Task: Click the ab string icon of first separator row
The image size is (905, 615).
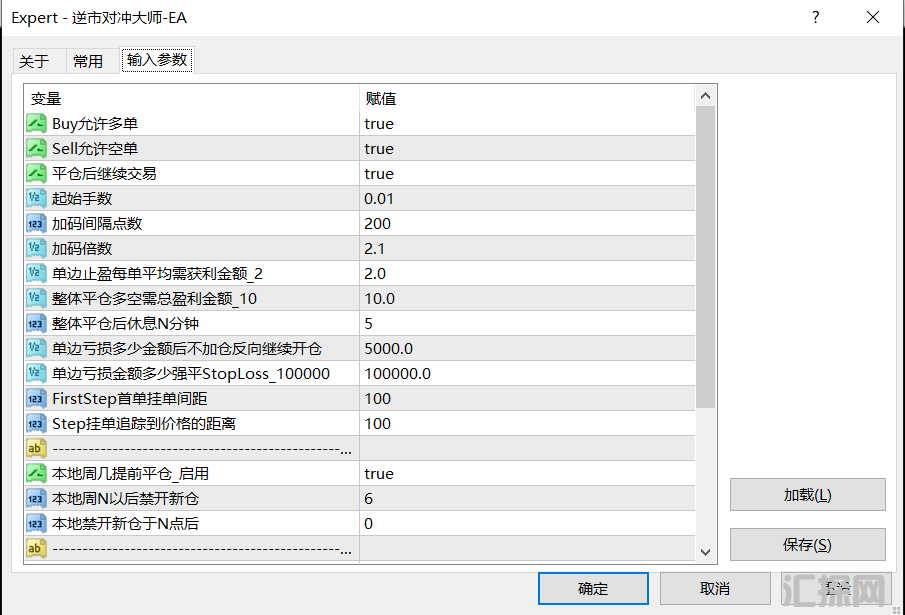Action: coord(37,449)
